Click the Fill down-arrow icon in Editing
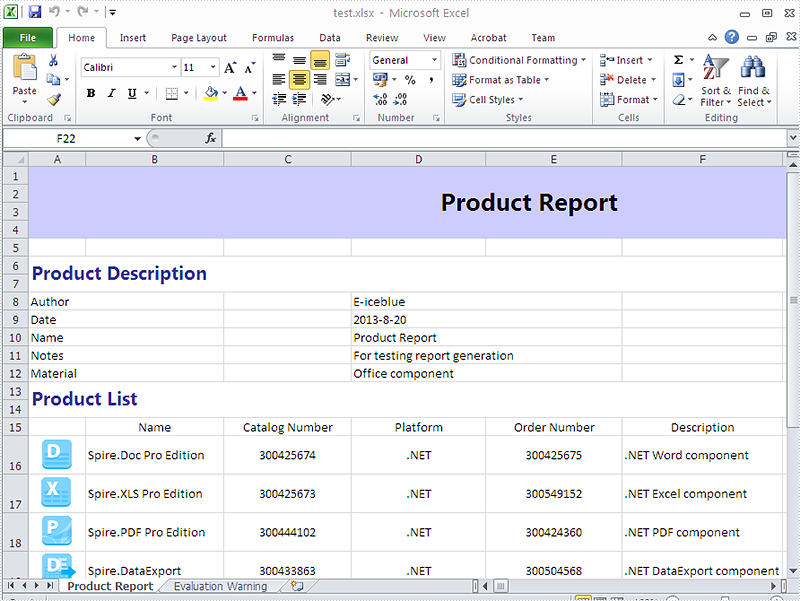 pos(679,80)
